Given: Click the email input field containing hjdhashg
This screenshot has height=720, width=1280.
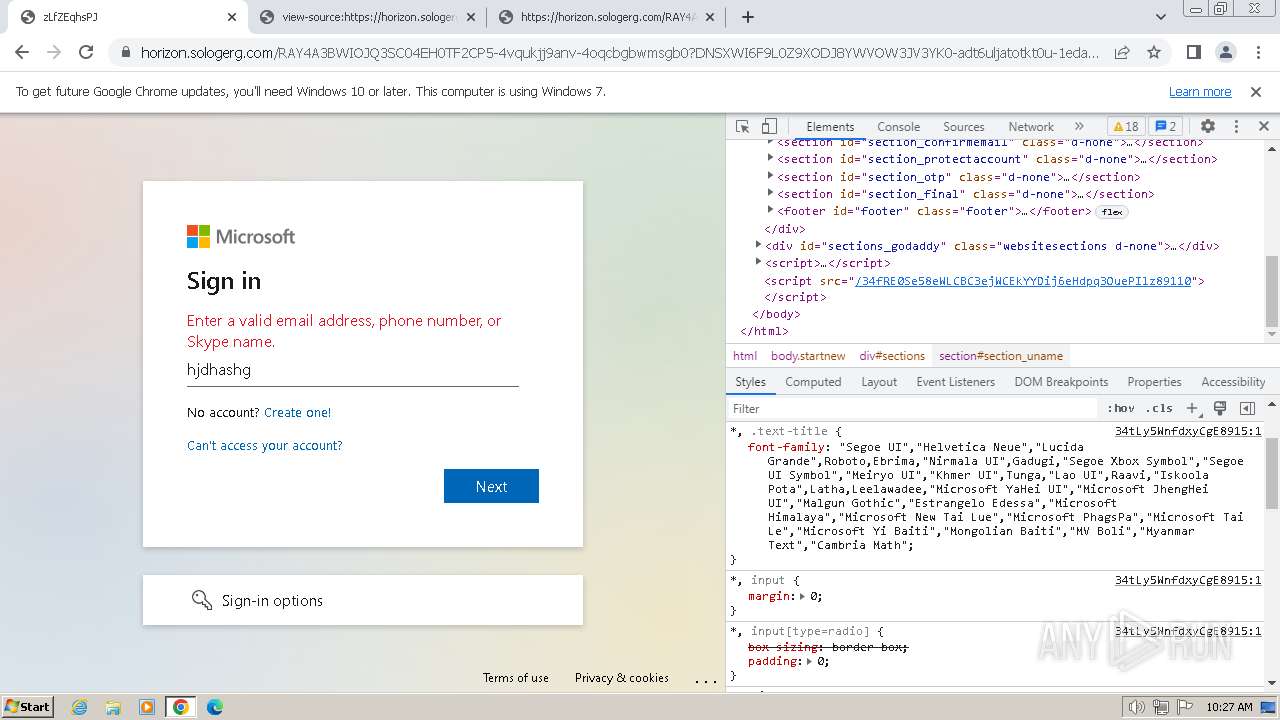Looking at the screenshot, I should [x=353, y=370].
